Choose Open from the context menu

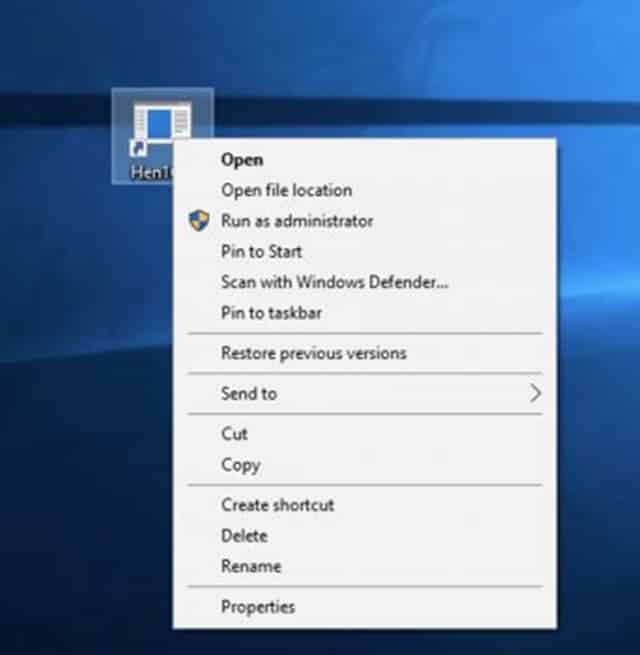(242, 159)
